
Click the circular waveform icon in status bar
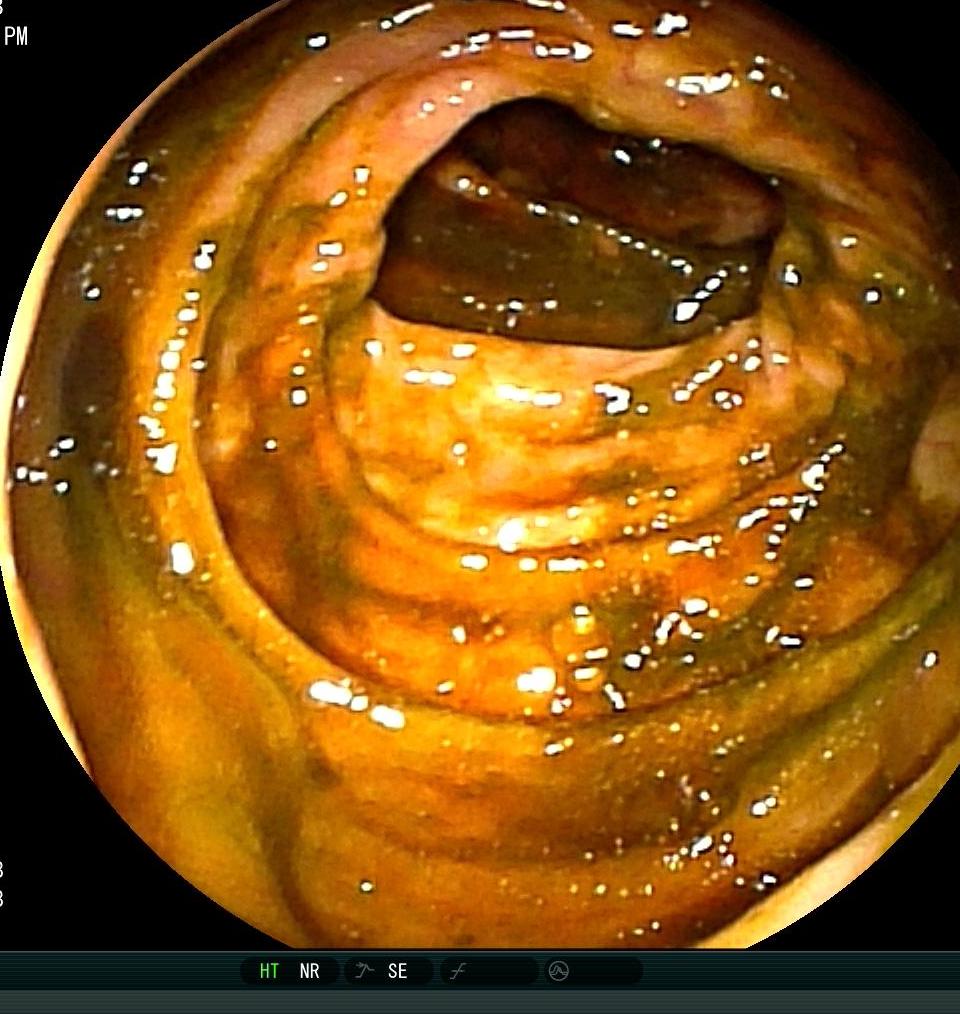[558, 971]
